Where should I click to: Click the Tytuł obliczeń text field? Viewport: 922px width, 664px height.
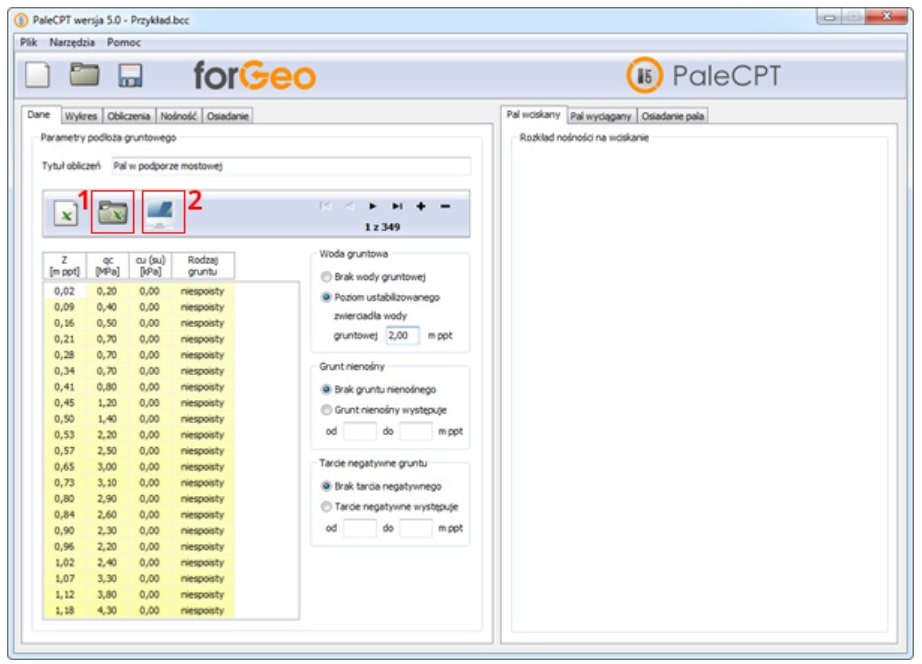point(289,166)
